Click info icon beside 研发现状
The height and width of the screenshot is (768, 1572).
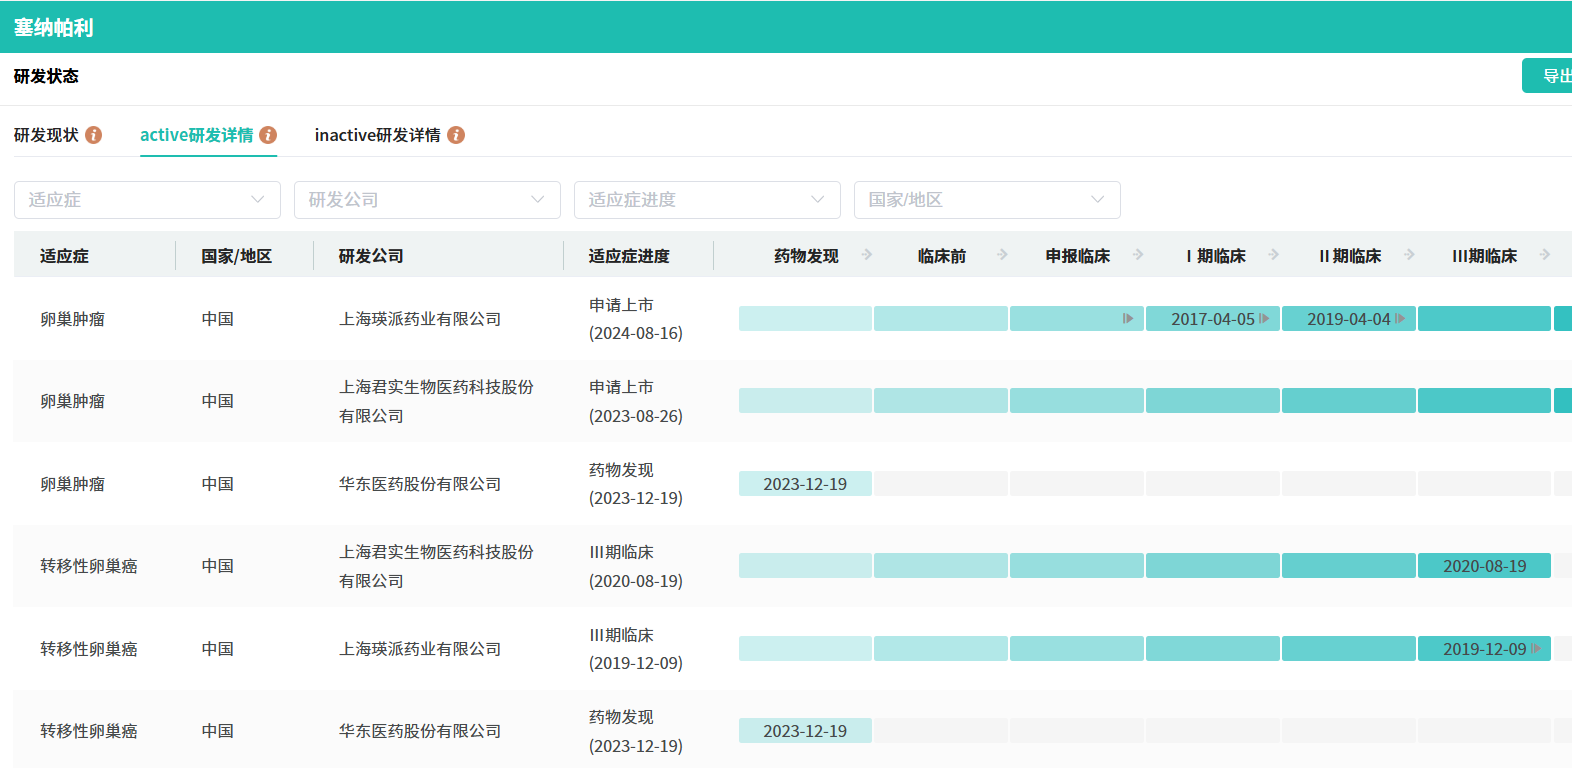[94, 135]
